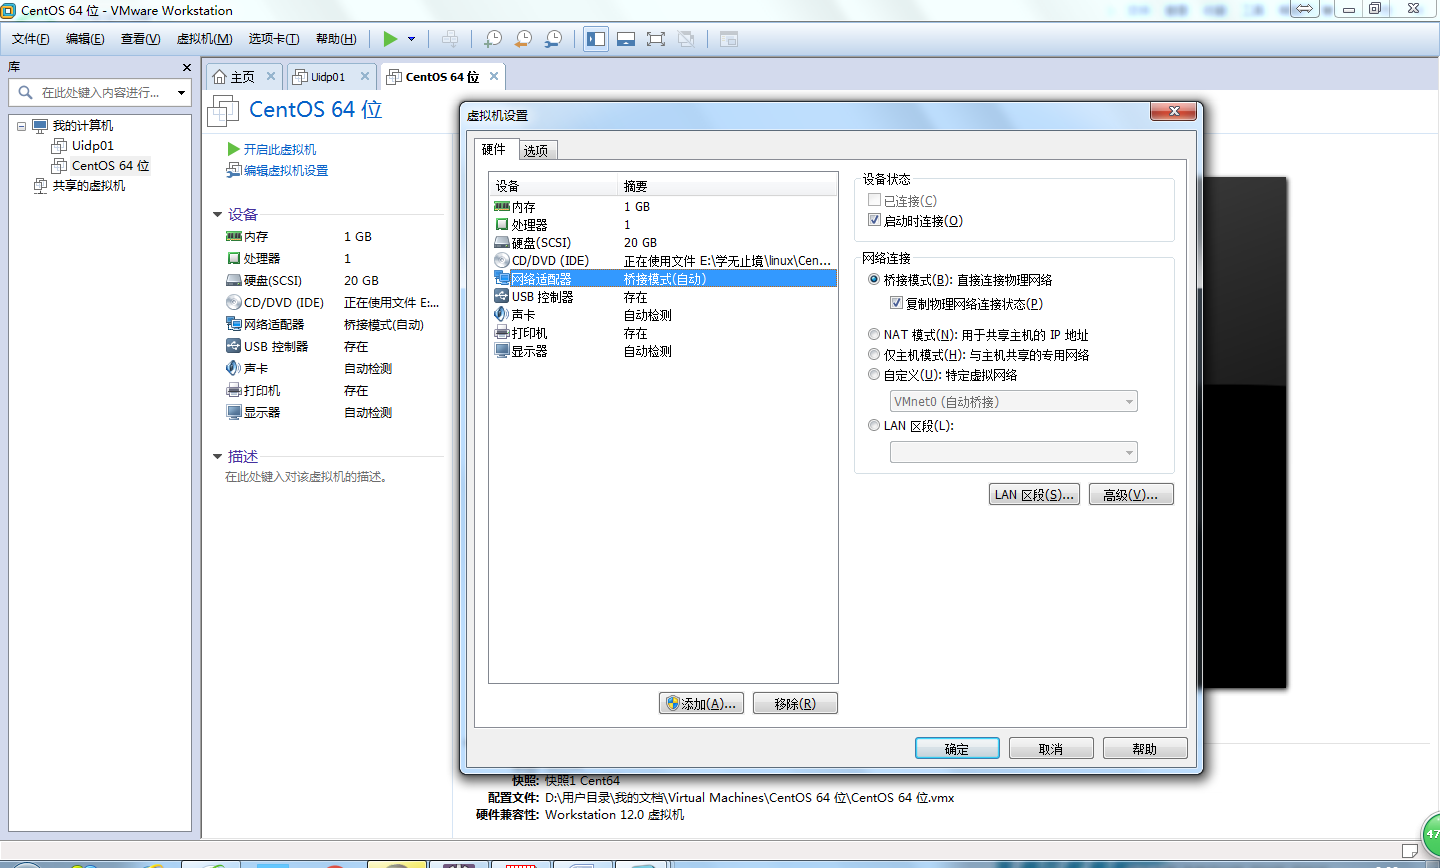Click the USB 控制器 icon in main device panel

(234, 346)
